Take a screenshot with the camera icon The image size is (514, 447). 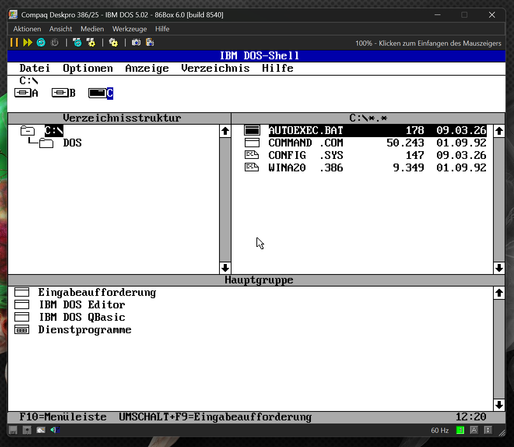136,43
